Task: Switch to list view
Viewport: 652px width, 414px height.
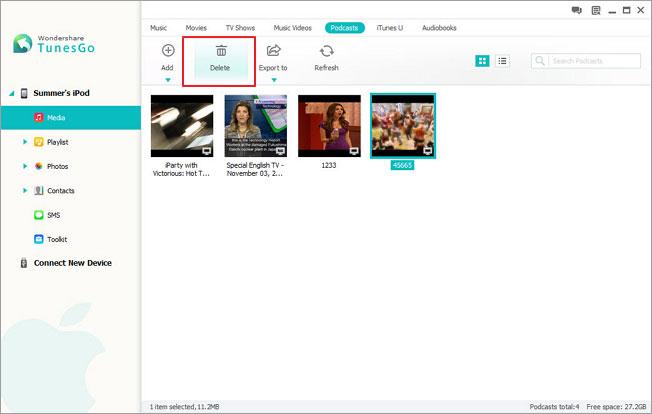Action: (x=502, y=61)
